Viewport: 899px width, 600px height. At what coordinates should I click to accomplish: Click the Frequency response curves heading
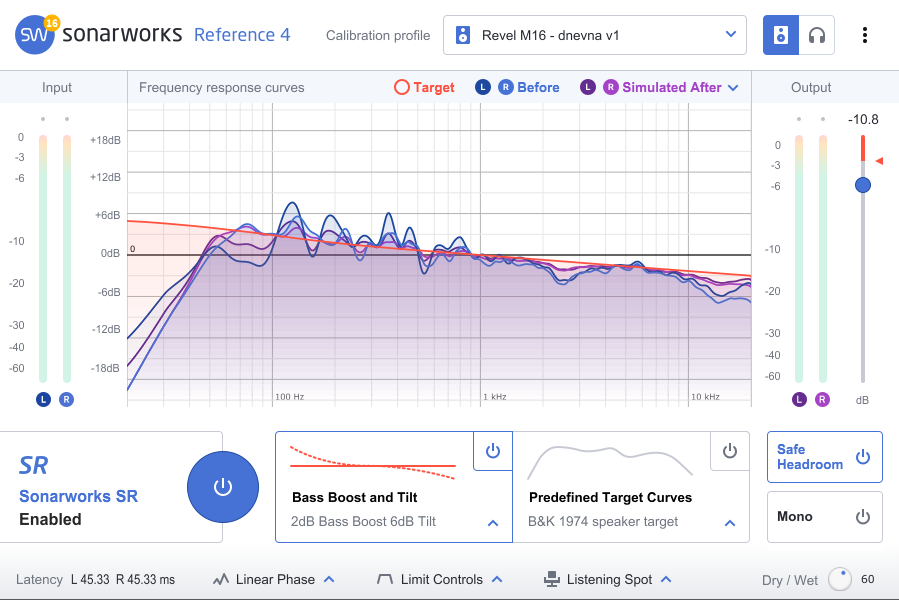(x=221, y=87)
